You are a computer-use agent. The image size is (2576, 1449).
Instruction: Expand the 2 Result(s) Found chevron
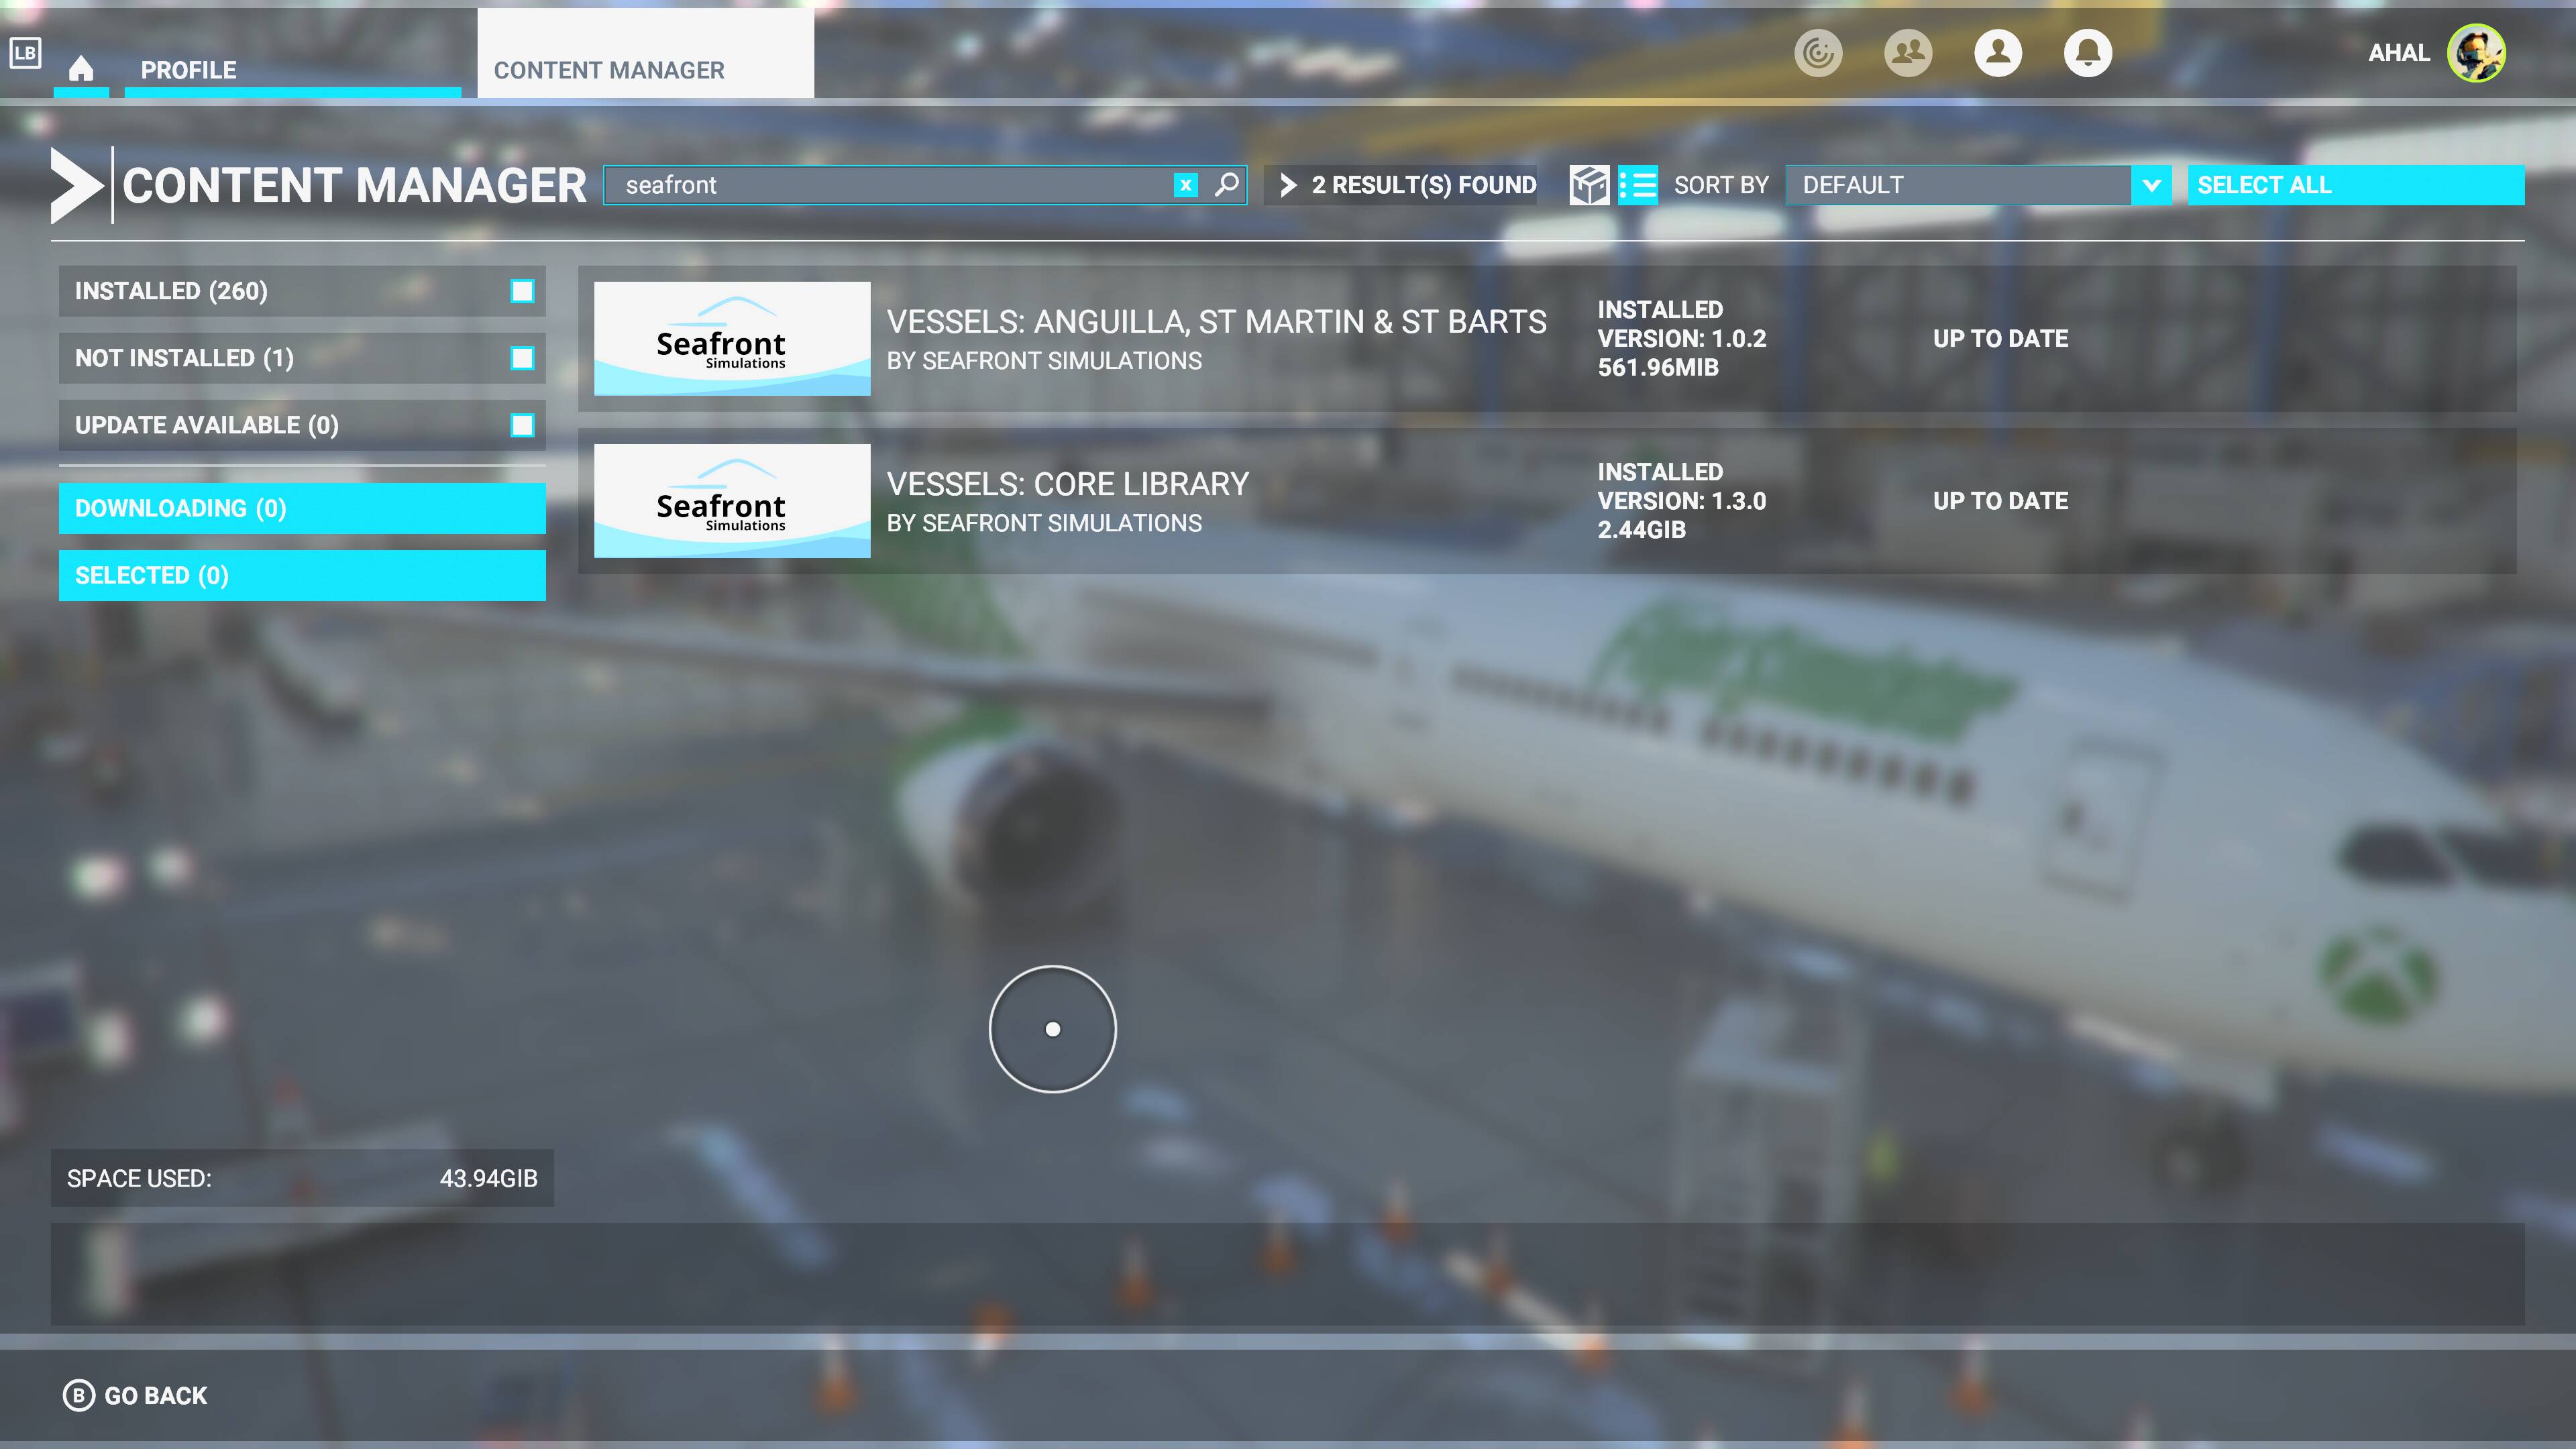(1288, 185)
